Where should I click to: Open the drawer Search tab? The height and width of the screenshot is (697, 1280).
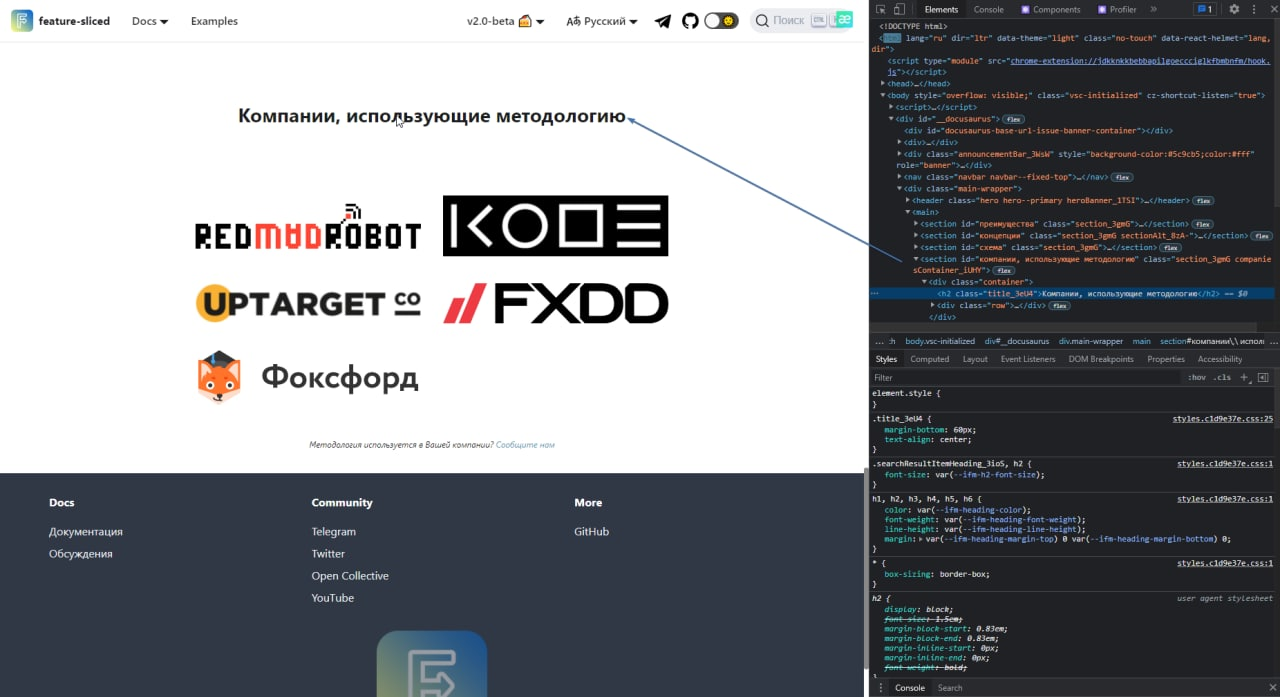pos(950,688)
